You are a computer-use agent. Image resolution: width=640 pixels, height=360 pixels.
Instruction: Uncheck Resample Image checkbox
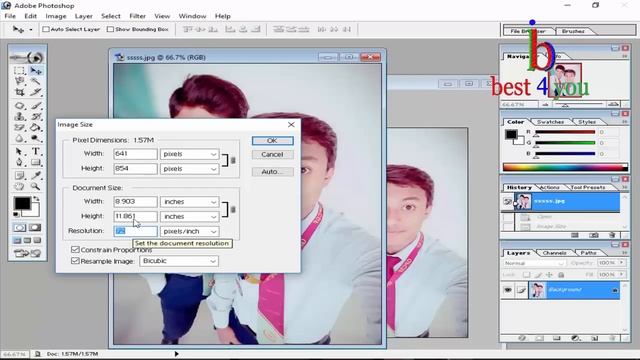[75, 261]
